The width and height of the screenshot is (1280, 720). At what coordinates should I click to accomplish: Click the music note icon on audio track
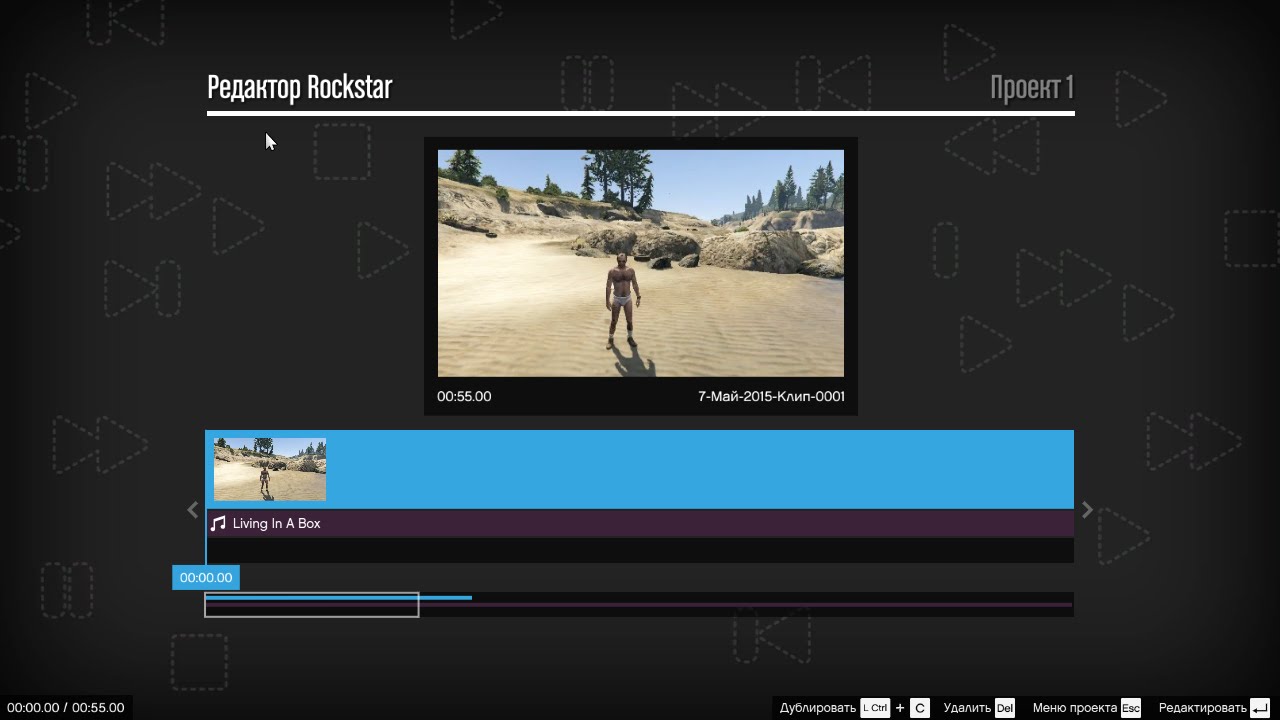pos(218,523)
